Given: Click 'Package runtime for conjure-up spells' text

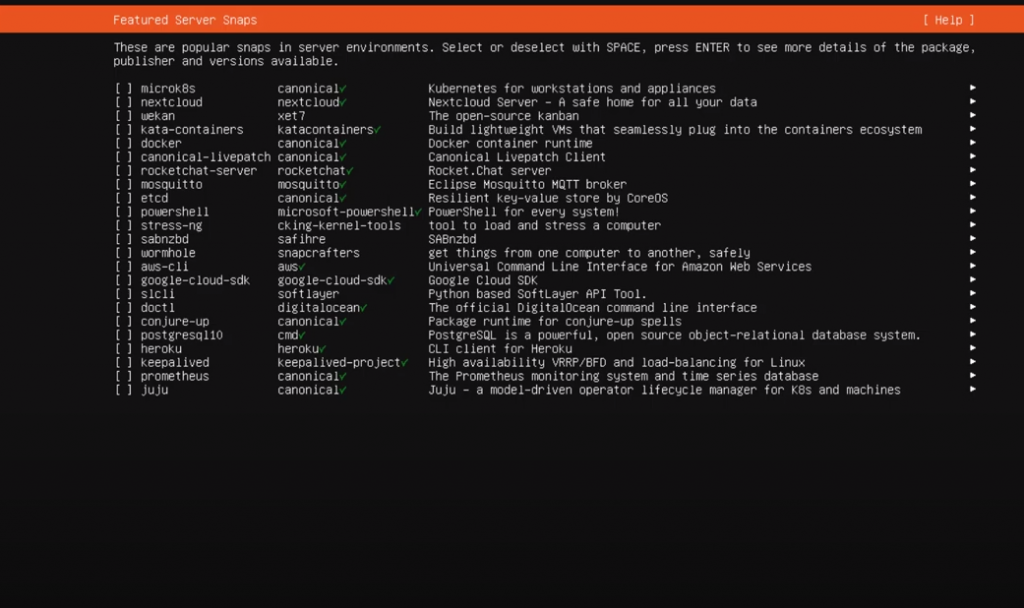Looking at the screenshot, I should click(x=554, y=321).
